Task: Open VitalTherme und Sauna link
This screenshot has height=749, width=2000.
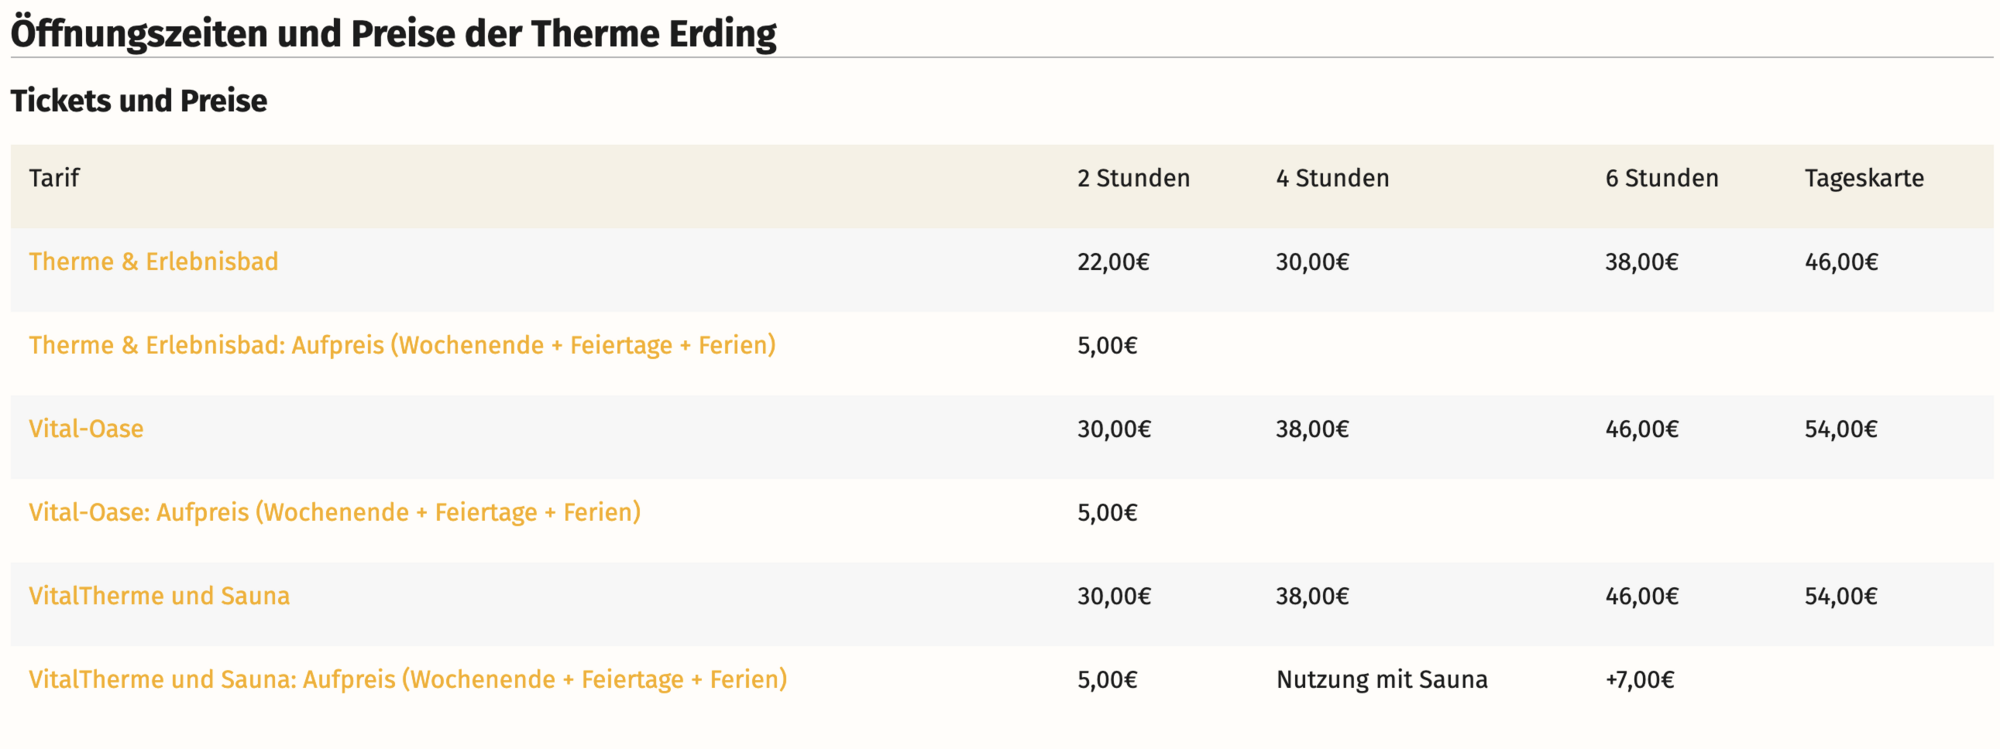Action: click(x=159, y=596)
